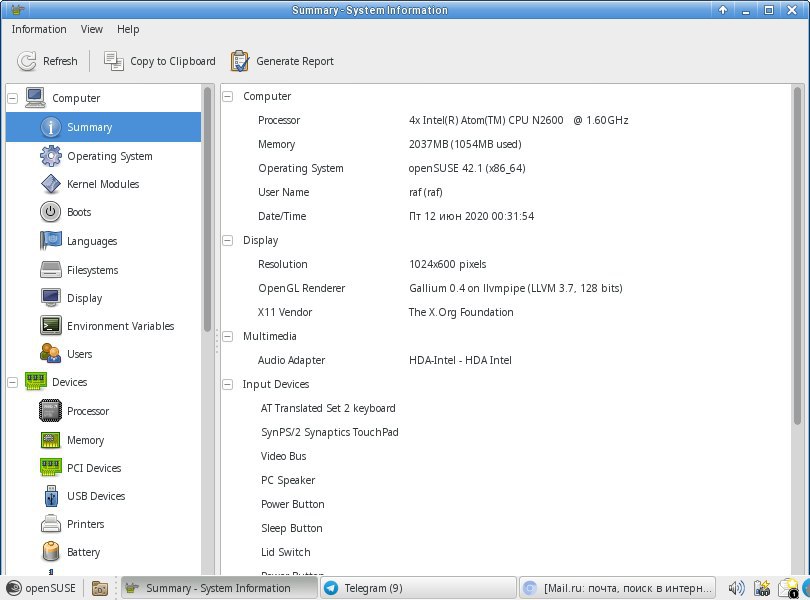Open Environment Variables terminal icon
Viewport: 810px width, 600px height.
51,326
